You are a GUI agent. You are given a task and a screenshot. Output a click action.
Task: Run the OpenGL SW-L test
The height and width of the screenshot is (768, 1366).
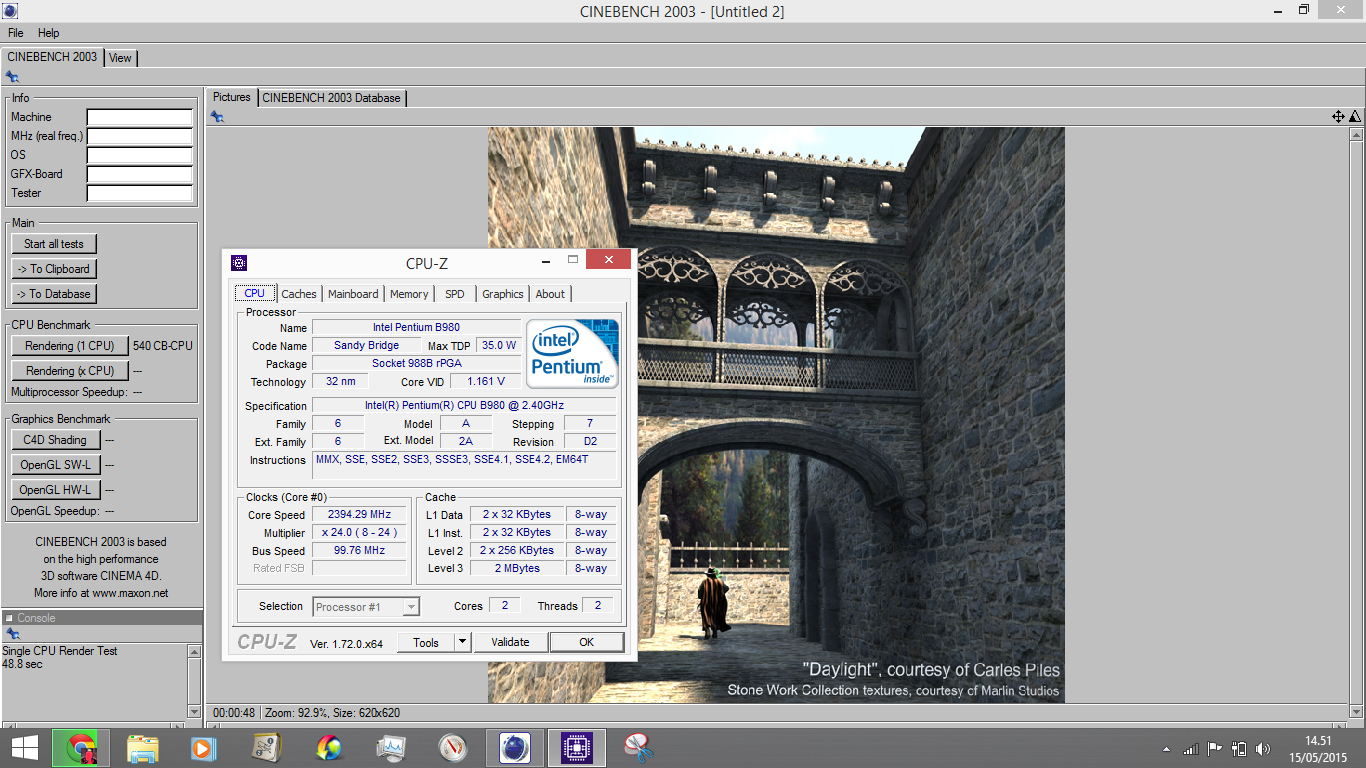pos(55,465)
